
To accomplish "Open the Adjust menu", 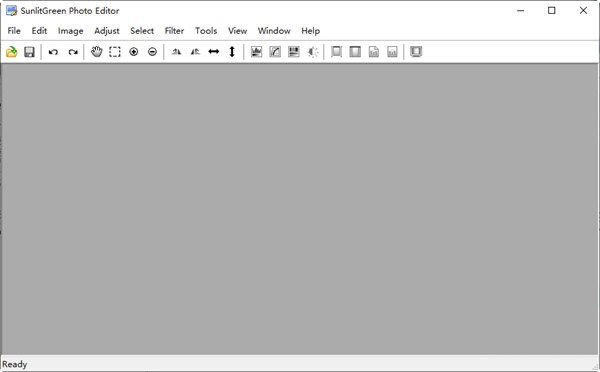I will [x=107, y=31].
